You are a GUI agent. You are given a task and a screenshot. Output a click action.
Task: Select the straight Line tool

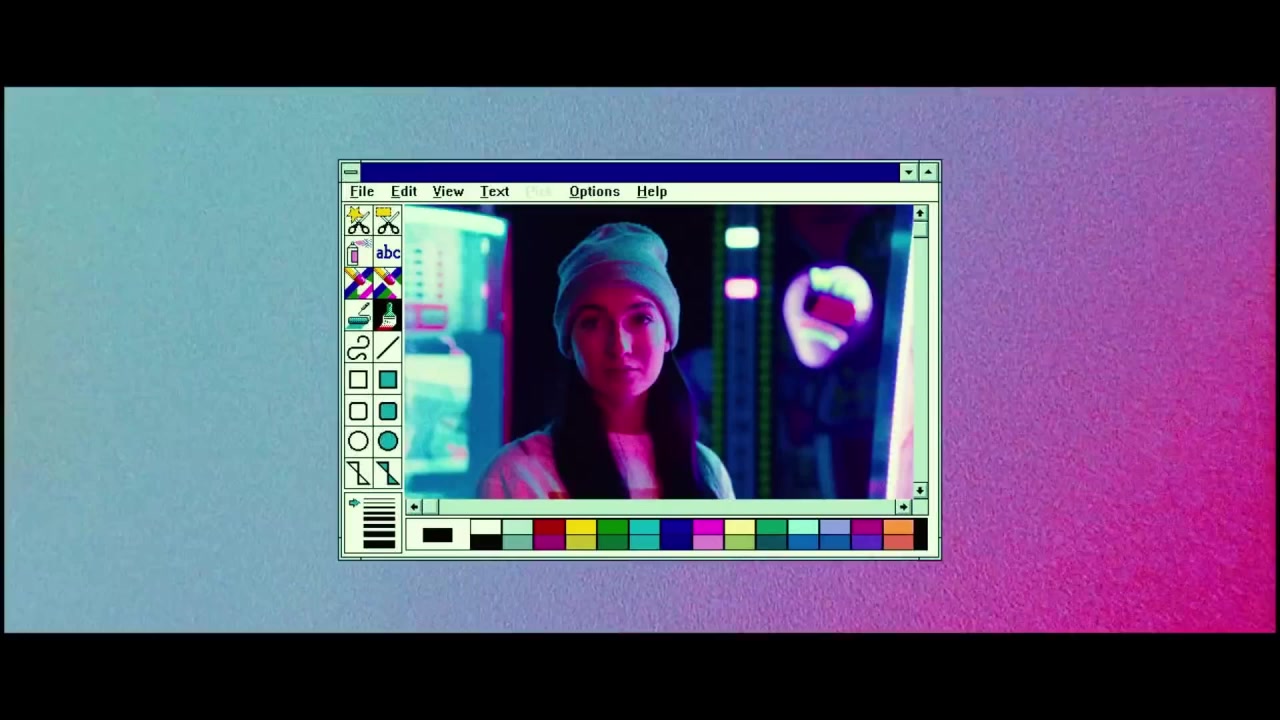coord(388,348)
